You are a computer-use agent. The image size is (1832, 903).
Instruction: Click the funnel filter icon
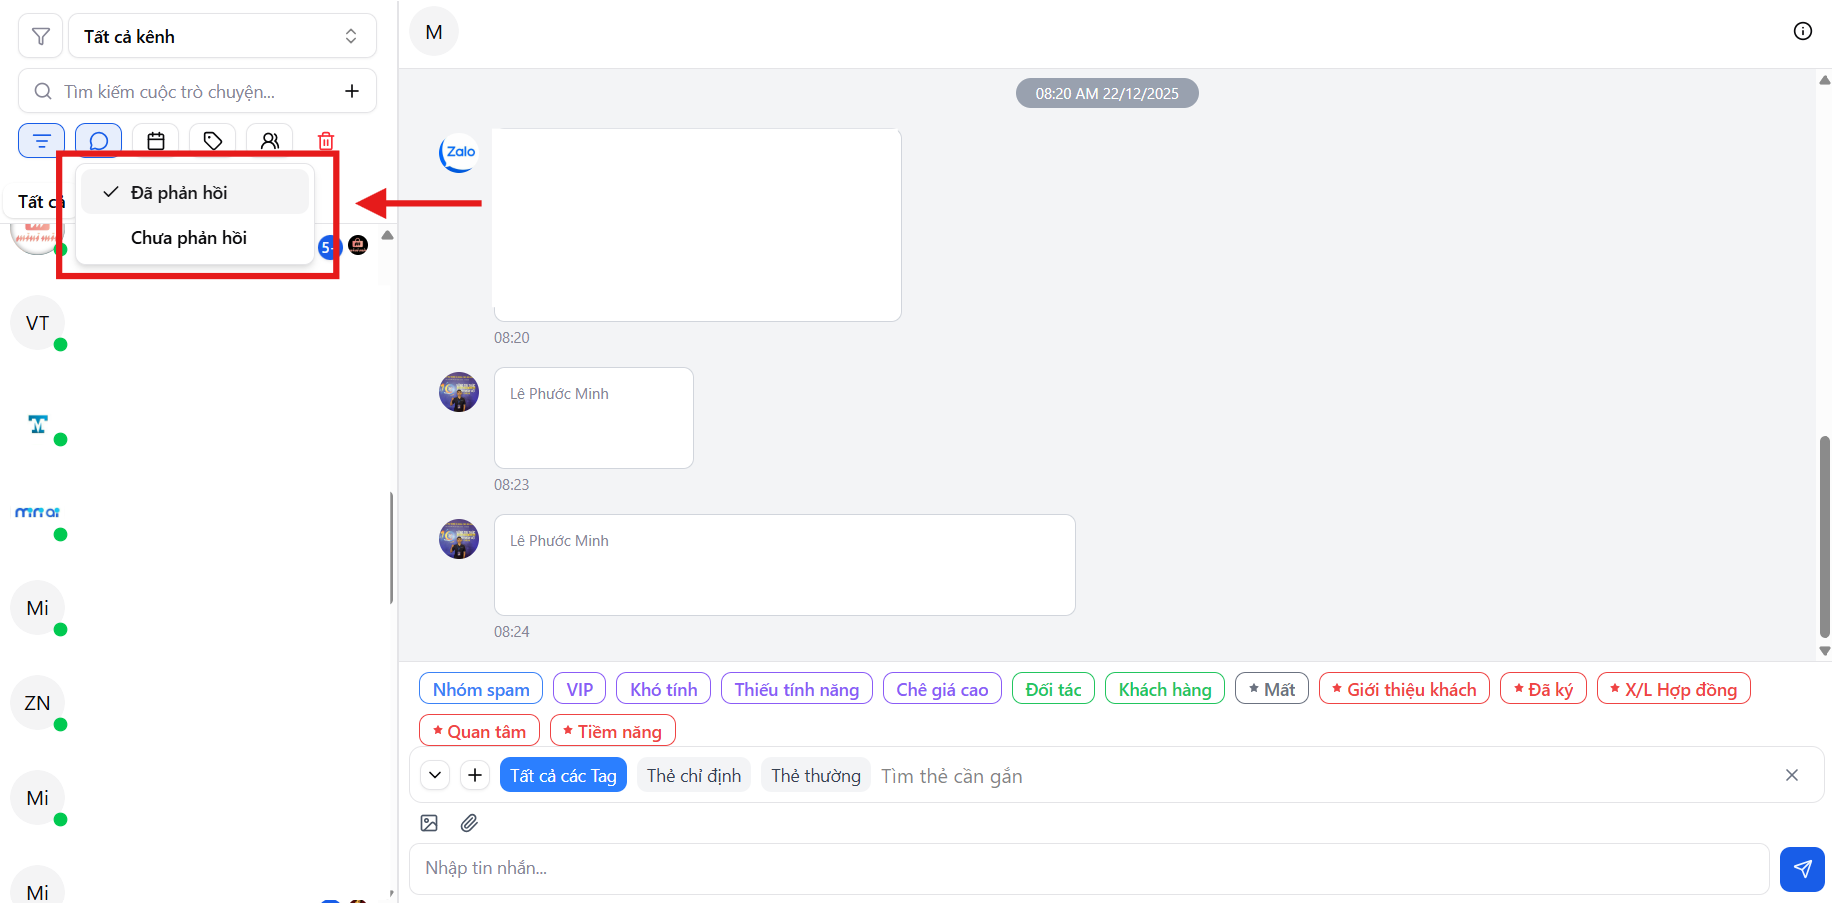41,37
